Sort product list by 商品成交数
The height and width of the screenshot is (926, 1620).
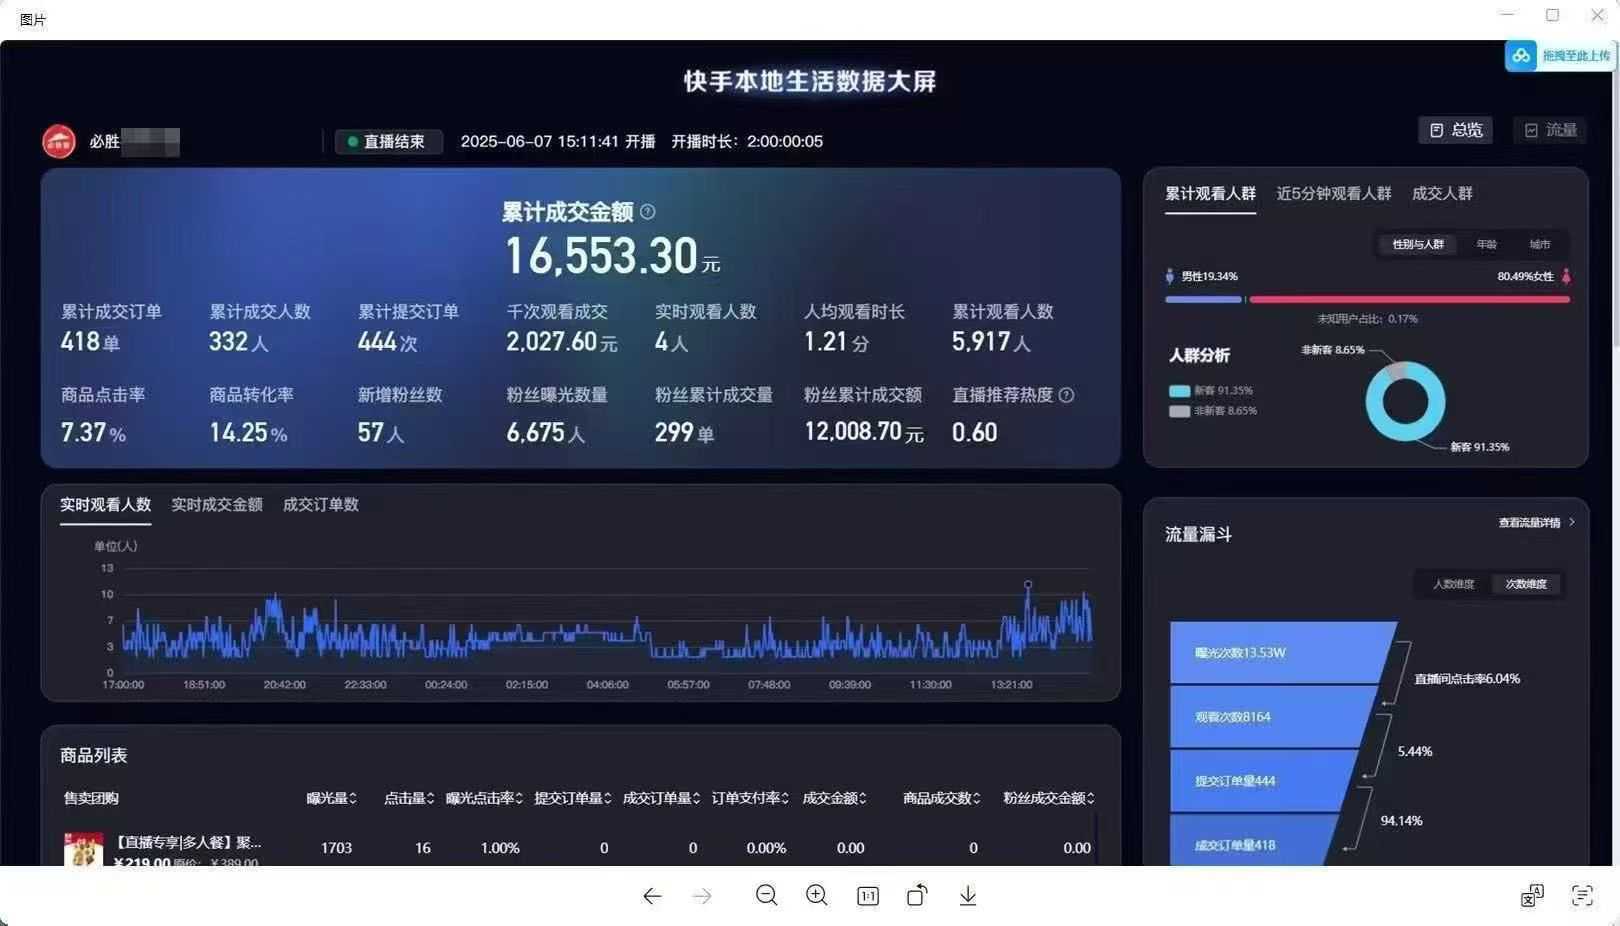tap(941, 798)
